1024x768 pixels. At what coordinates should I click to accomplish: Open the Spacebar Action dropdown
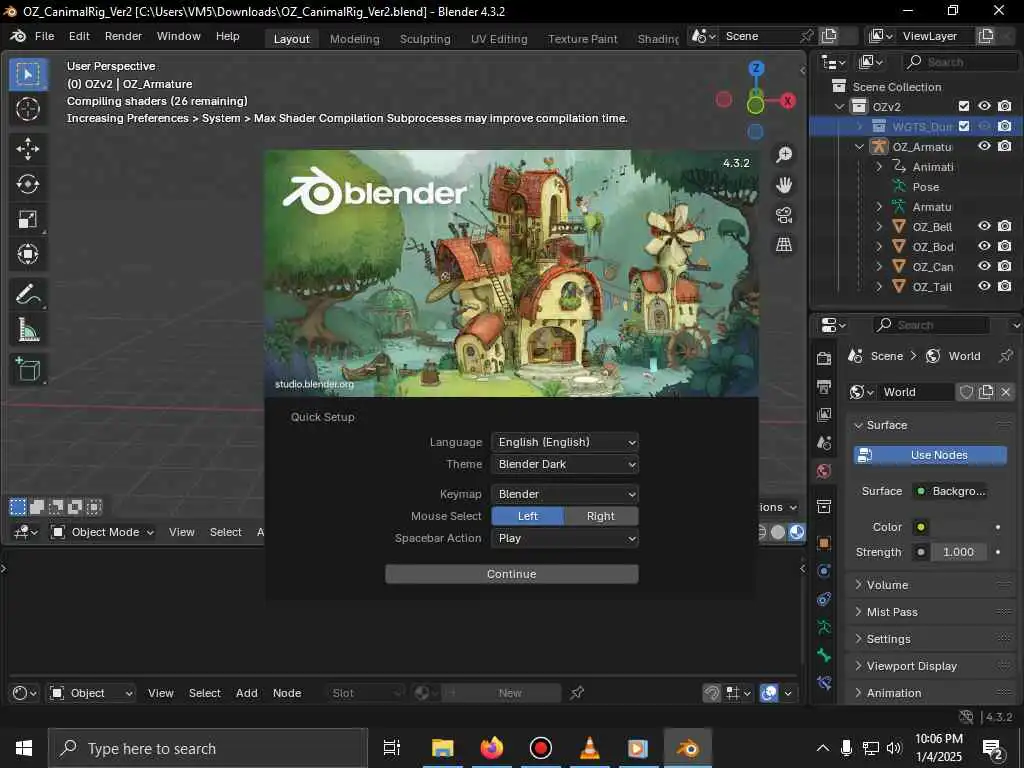click(565, 538)
